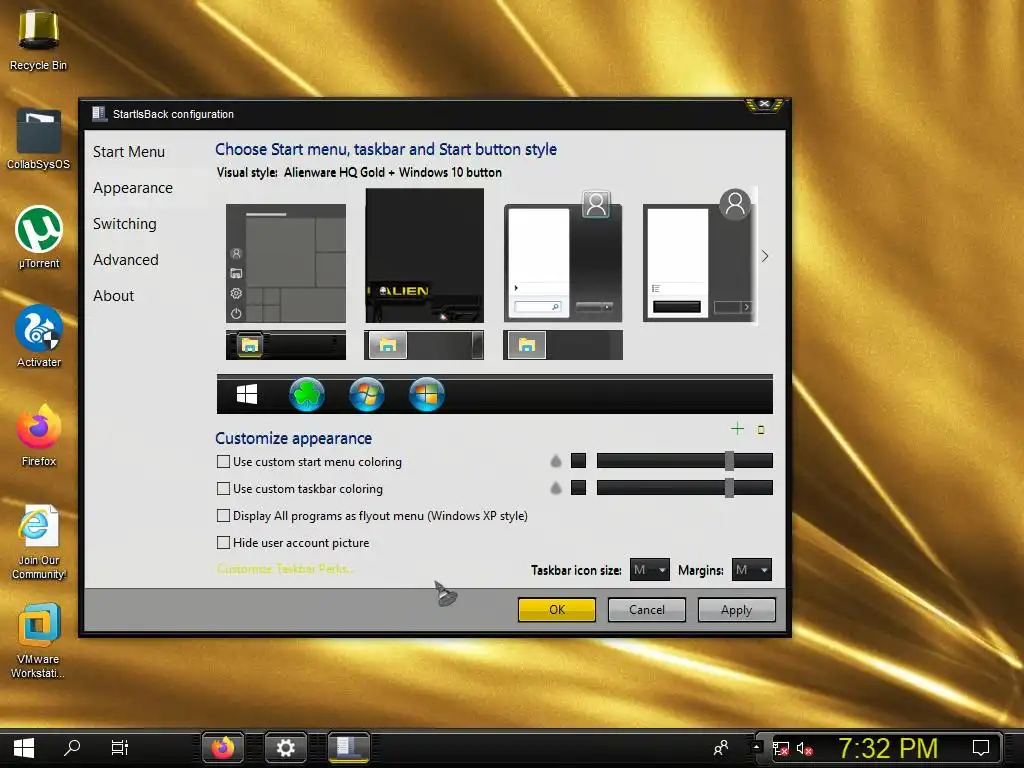Open the Windows Start button on taskbar
The image size is (1024, 768).
[x=24, y=748]
